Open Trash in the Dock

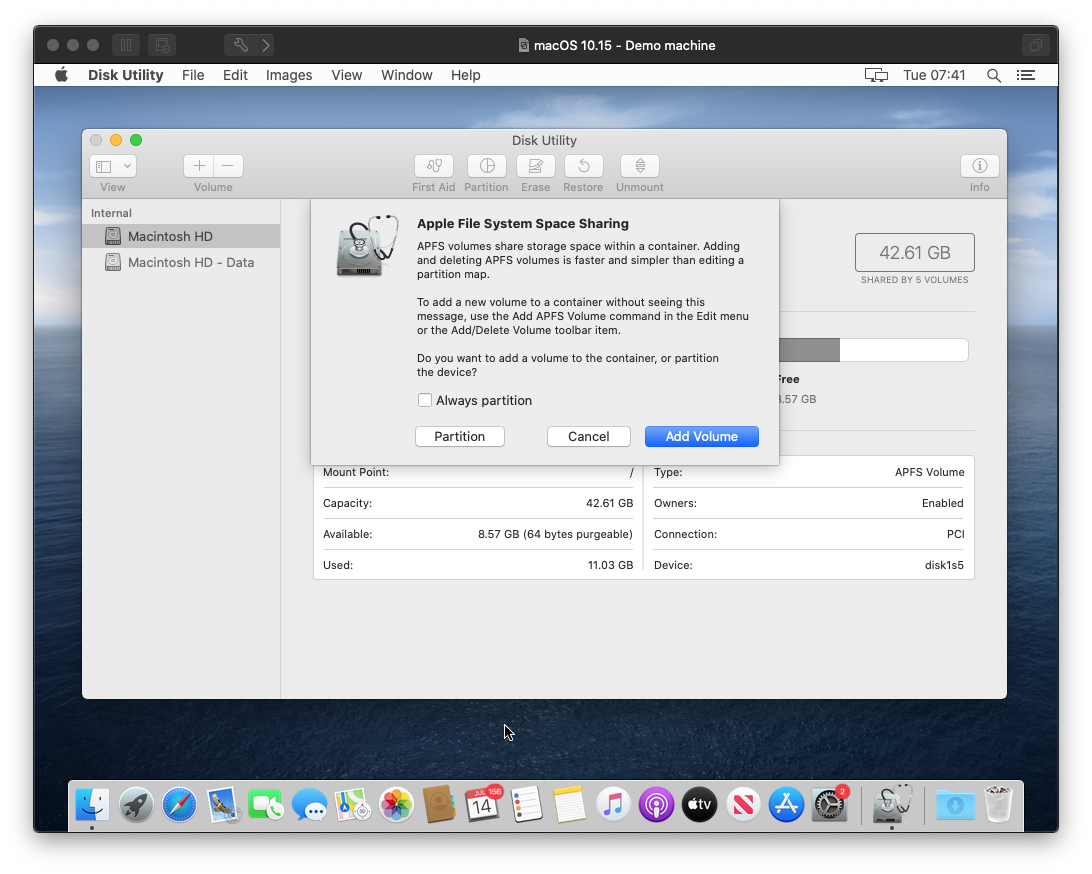999,805
